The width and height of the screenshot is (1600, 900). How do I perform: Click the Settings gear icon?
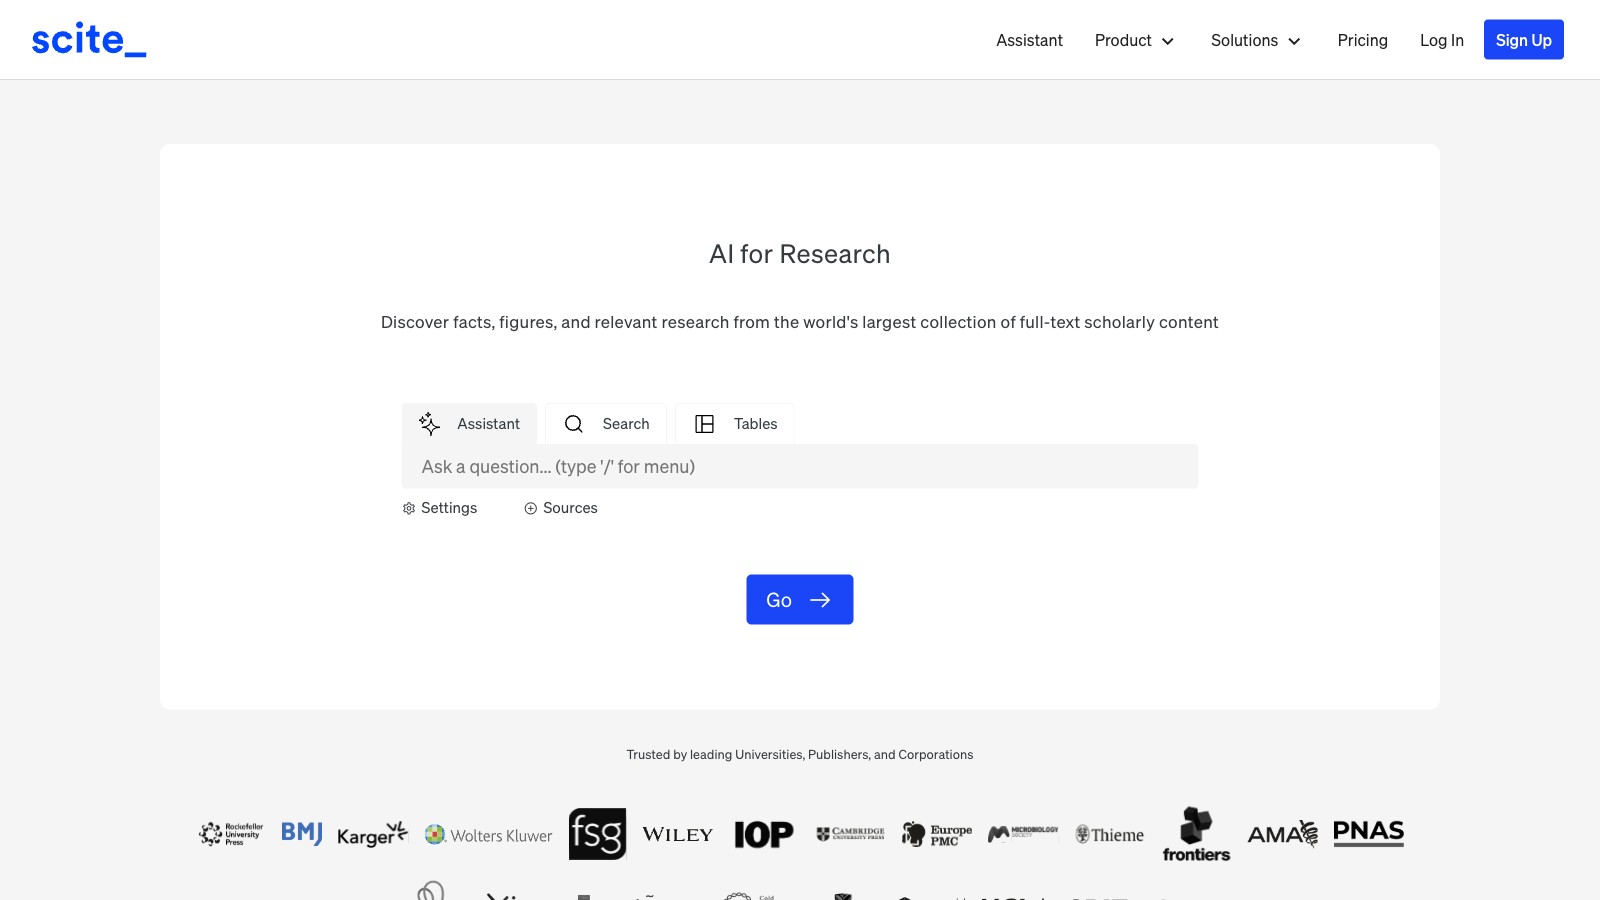tap(409, 509)
